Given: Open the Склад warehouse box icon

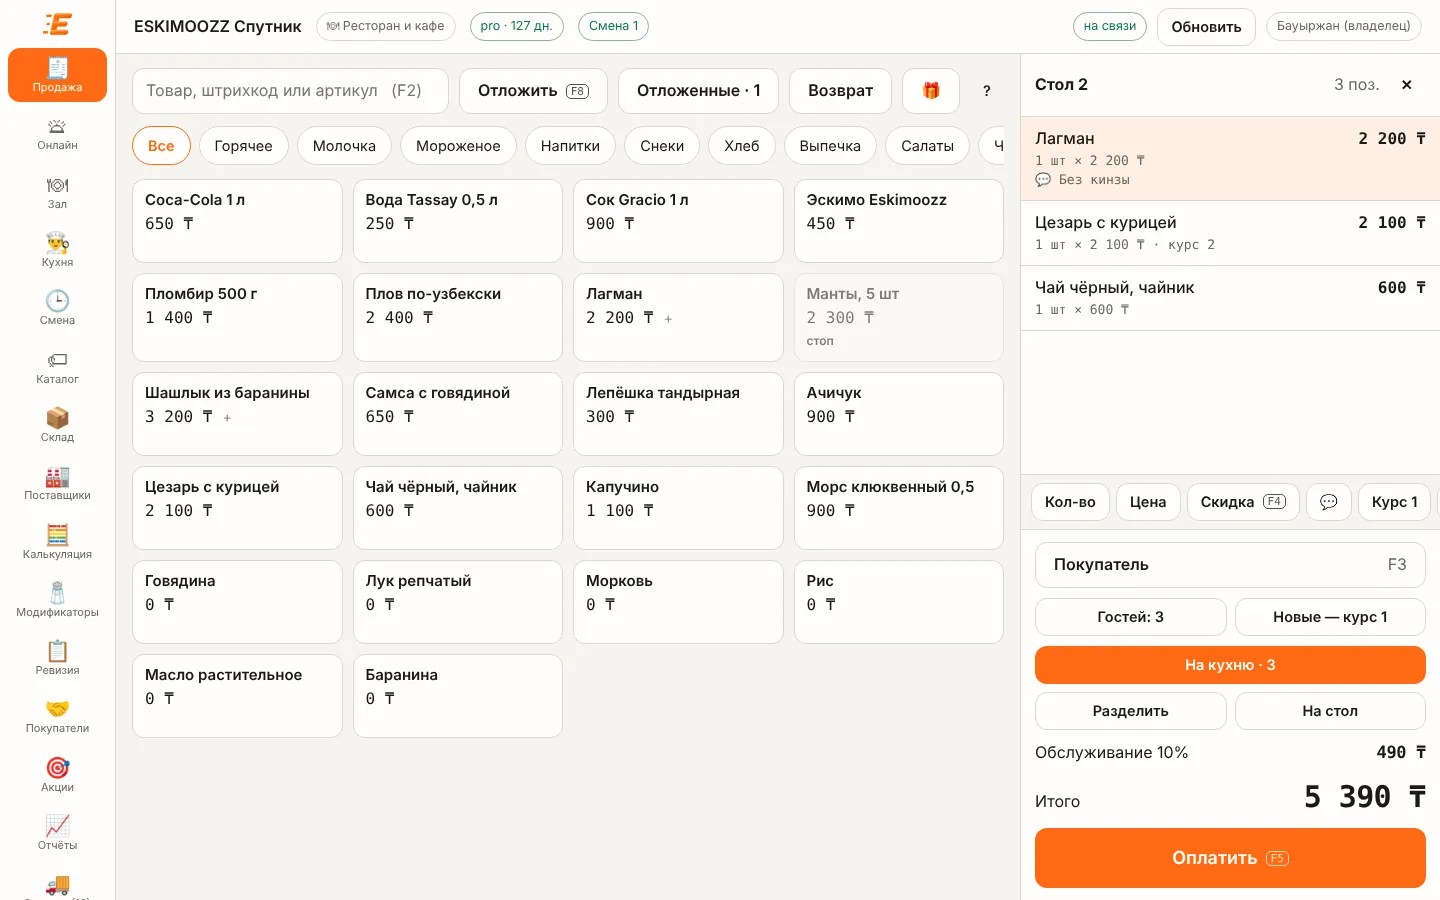Looking at the screenshot, I should click(57, 418).
